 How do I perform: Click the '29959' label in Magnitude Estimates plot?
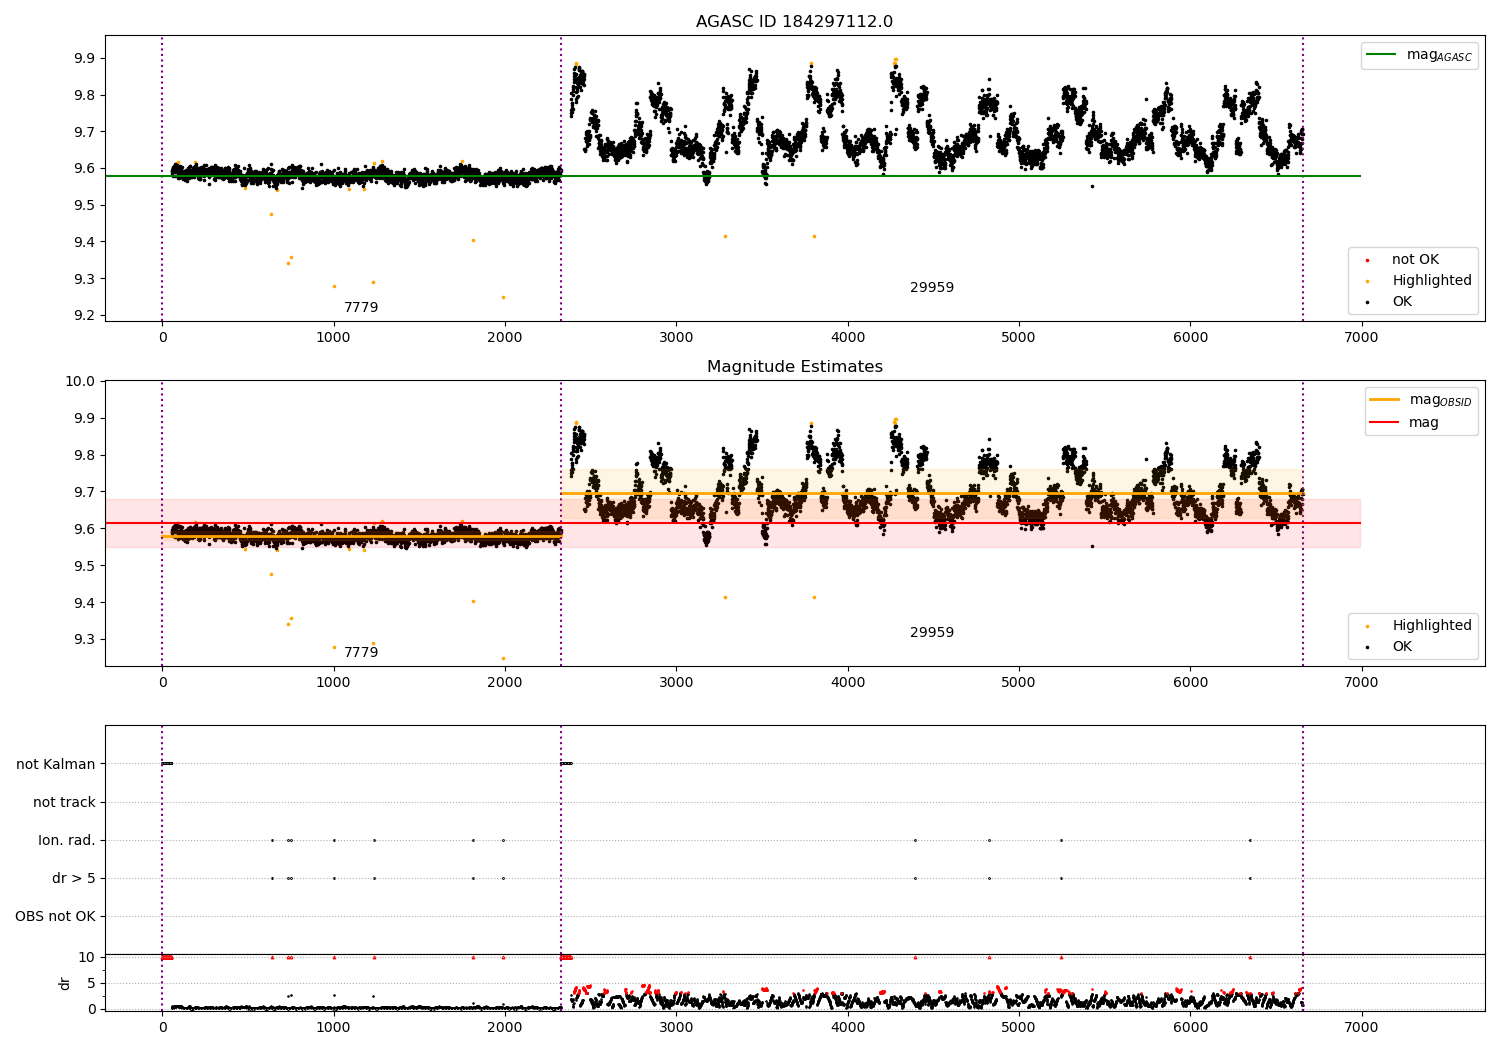(x=932, y=633)
